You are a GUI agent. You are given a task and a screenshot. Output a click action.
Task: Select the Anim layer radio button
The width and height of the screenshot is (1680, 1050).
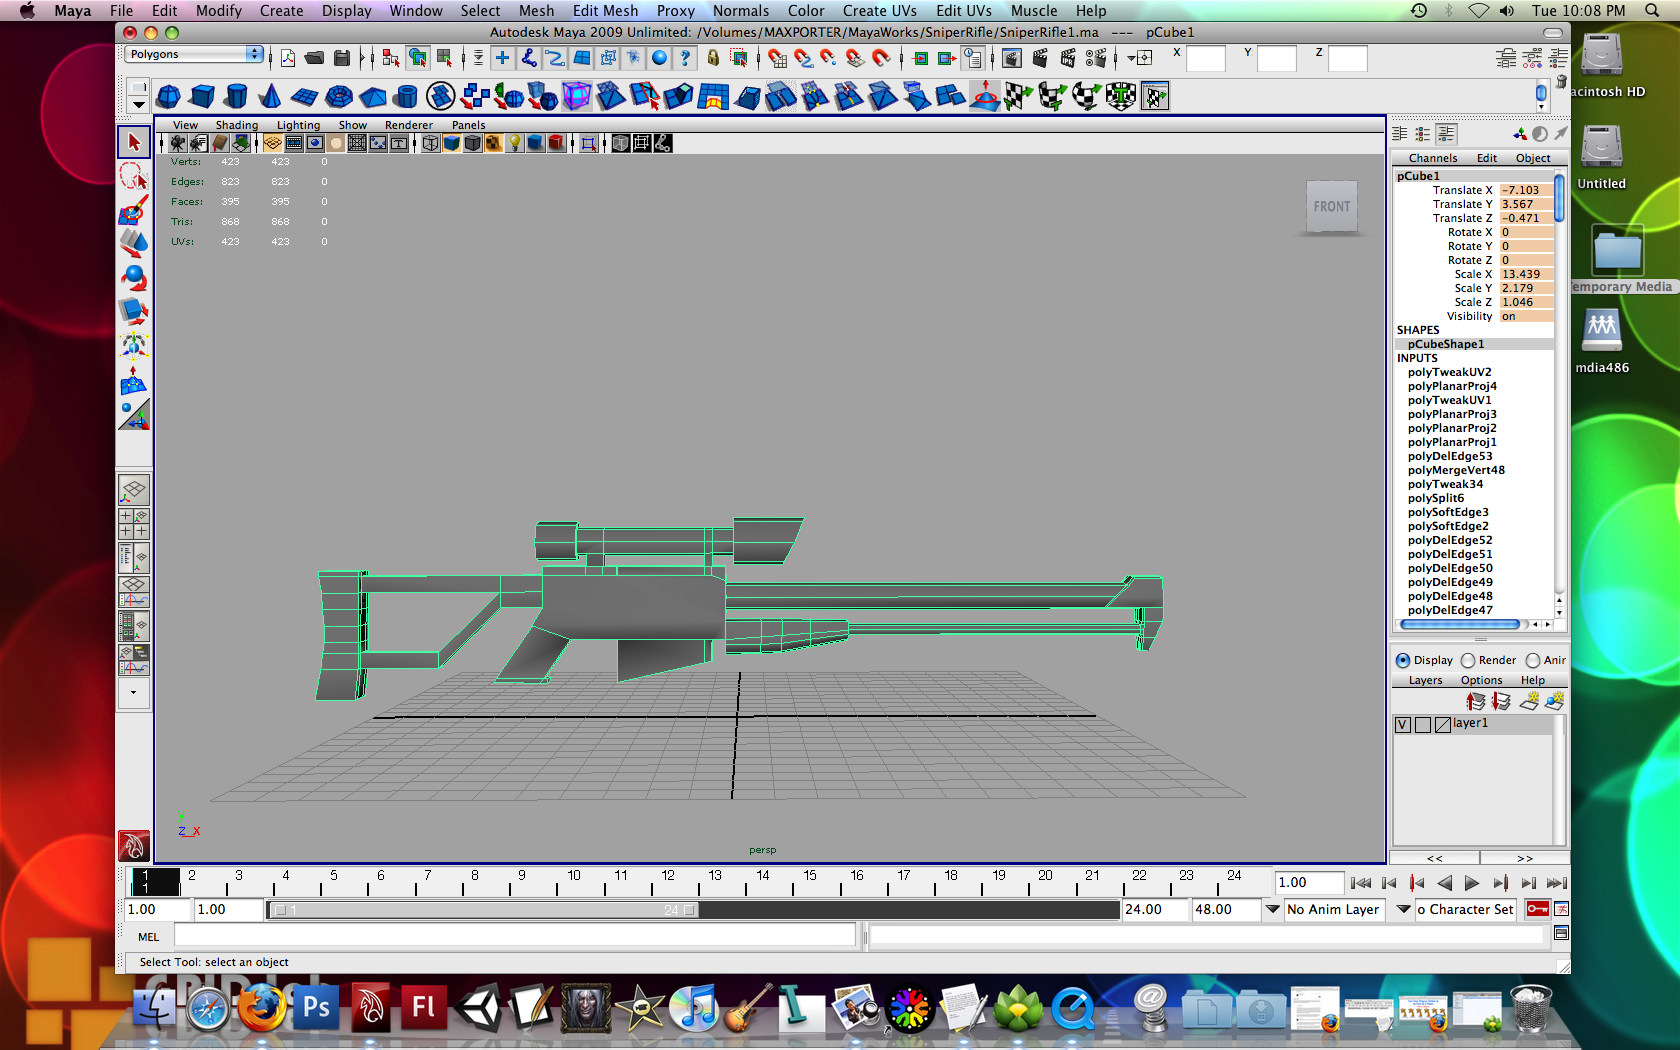point(1533,660)
